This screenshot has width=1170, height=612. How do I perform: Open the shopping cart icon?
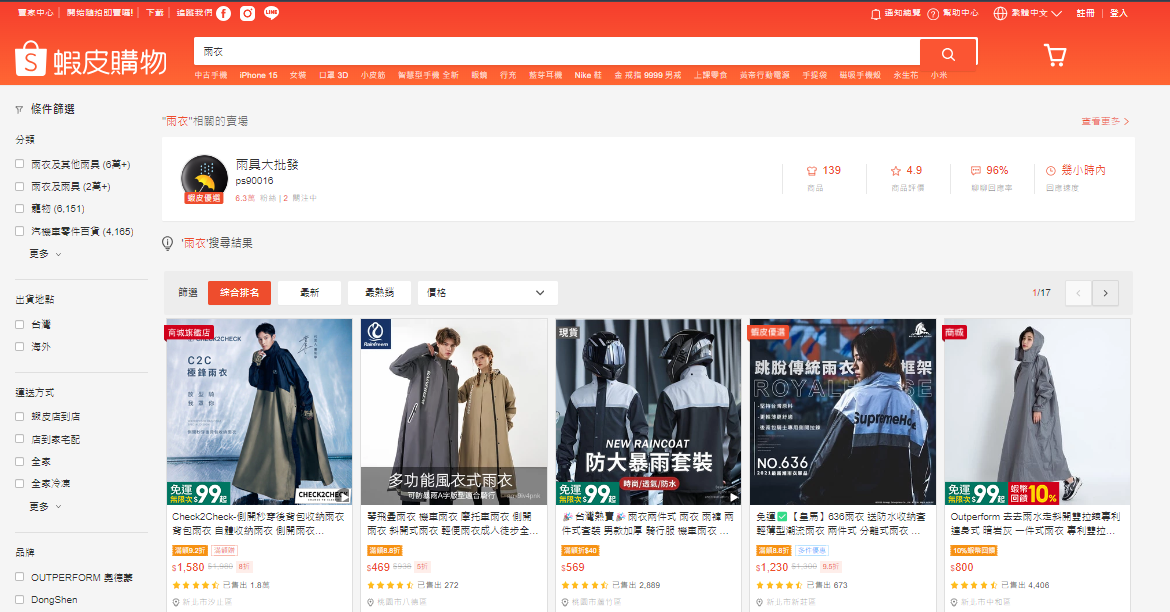coord(1055,55)
